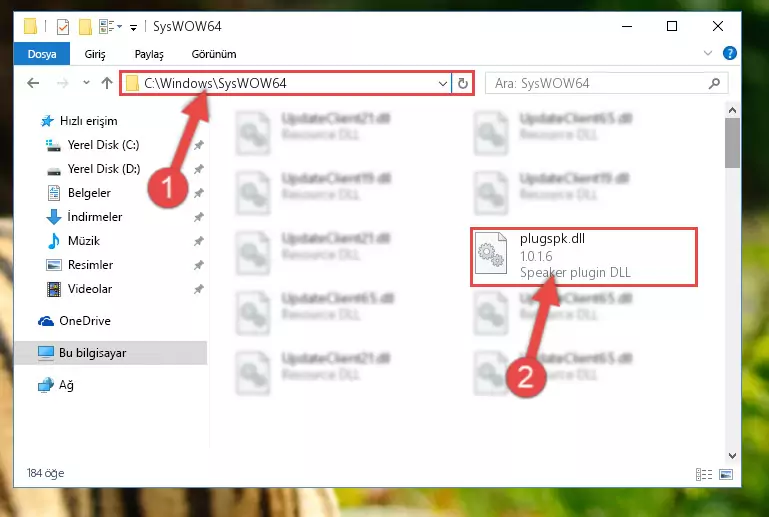Select the plugspk.dll file name
The height and width of the screenshot is (517, 769).
click(x=552, y=238)
